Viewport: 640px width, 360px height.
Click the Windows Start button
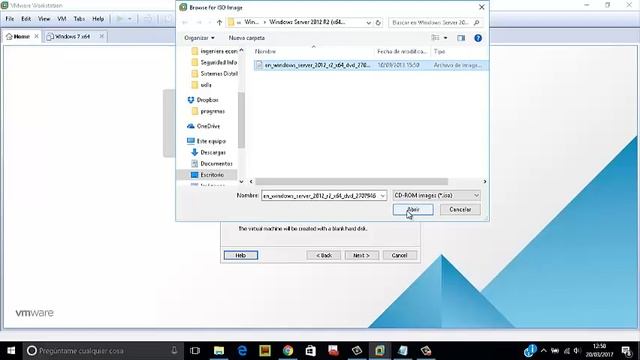click(x=11, y=351)
